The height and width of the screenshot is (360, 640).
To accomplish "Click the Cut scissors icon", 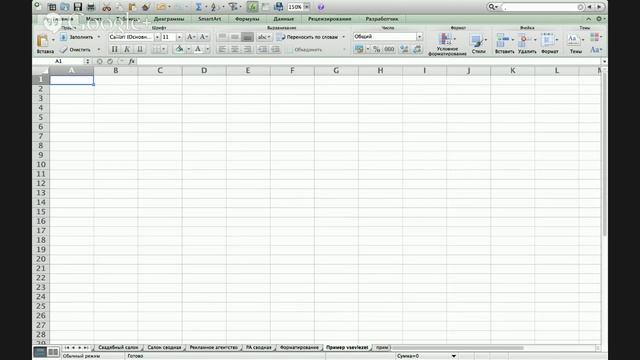I will (x=107, y=7).
